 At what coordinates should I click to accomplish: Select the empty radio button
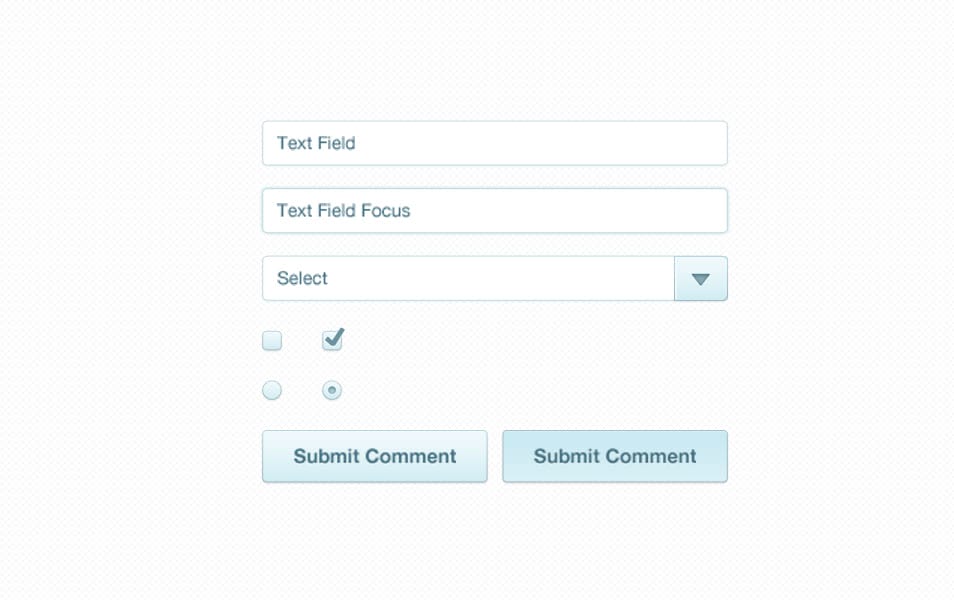[271, 390]
